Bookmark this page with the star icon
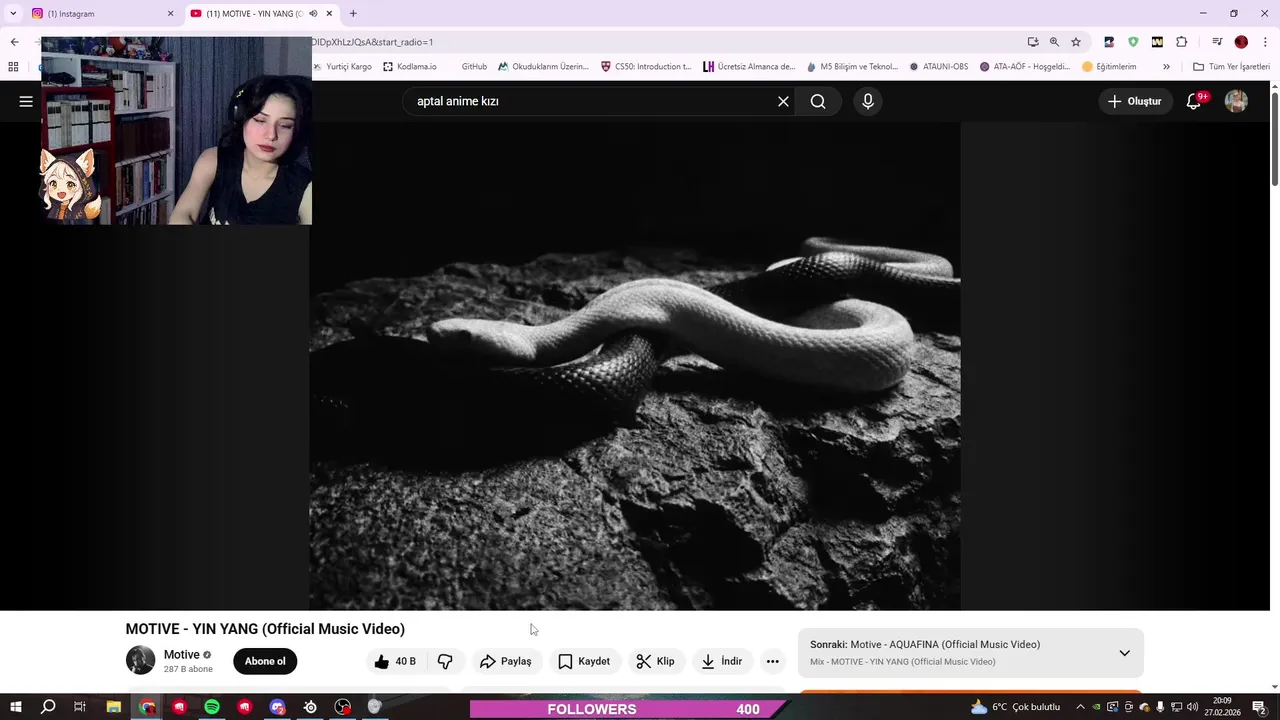The image size is (1280, 720). [x=1076, y=42]
